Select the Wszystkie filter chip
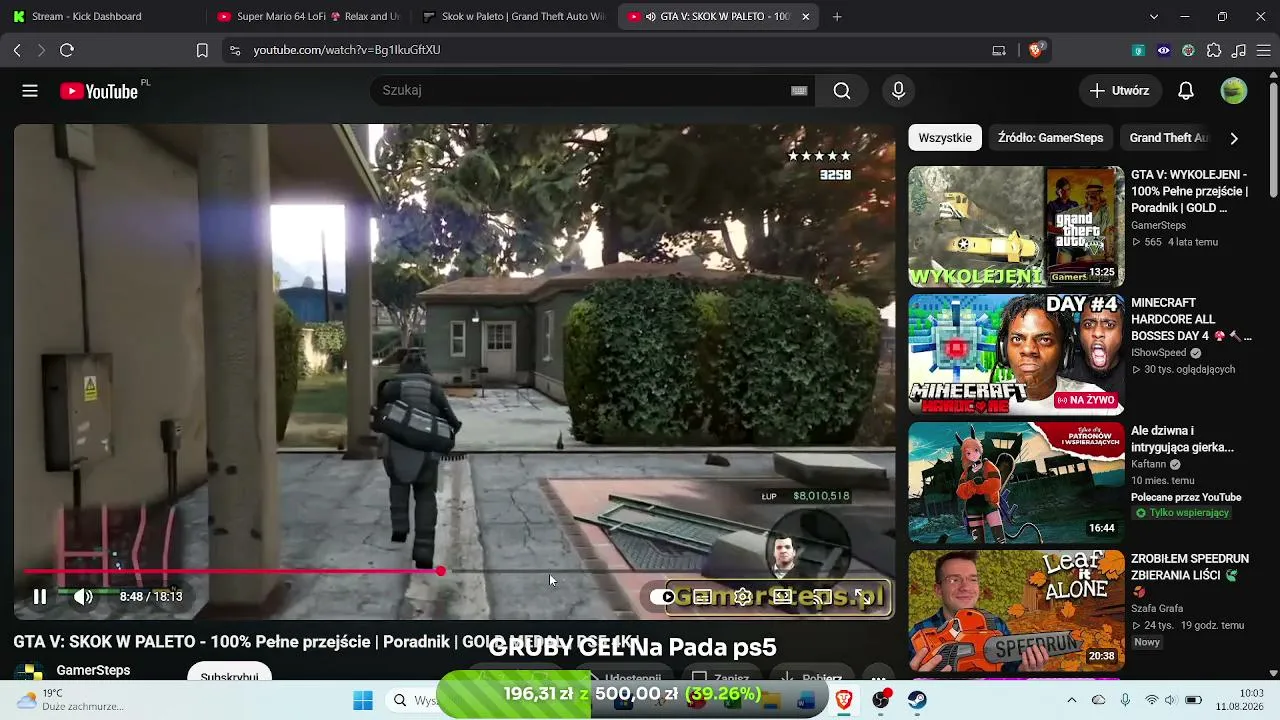 tap(945, 138)
